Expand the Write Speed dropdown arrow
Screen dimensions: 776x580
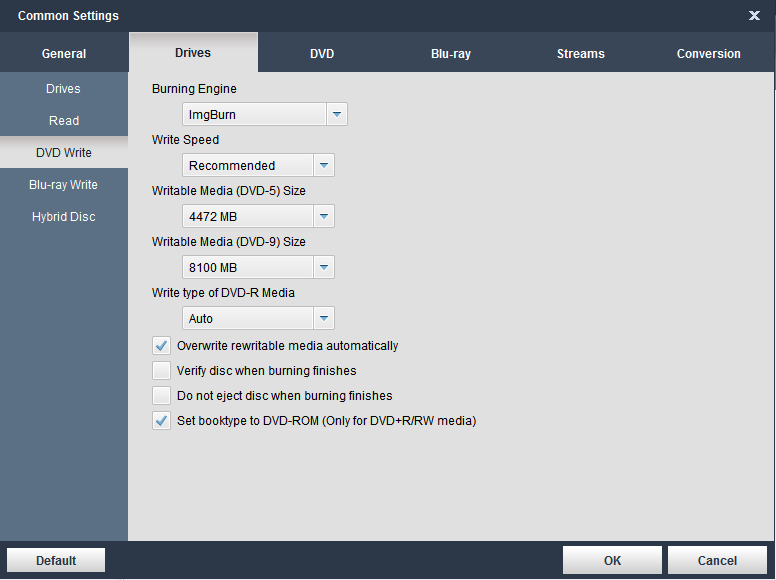pyautogui.click(x=324, y=165)
